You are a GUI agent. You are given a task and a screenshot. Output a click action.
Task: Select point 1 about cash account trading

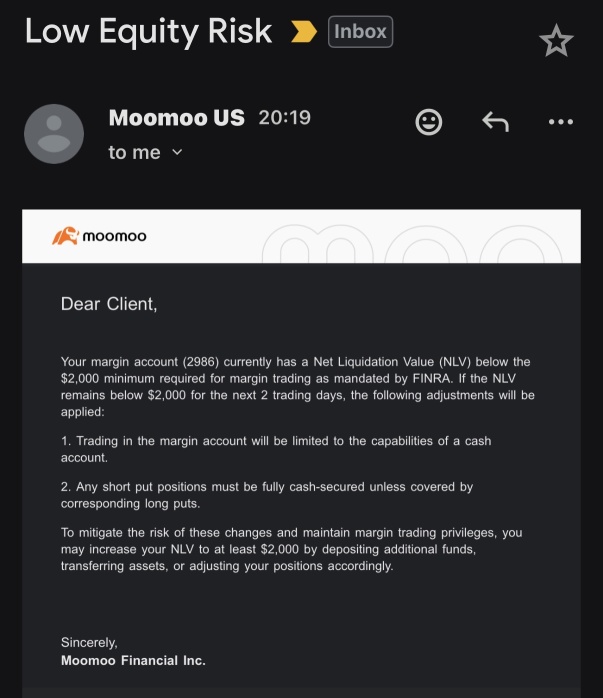[275, 449]
